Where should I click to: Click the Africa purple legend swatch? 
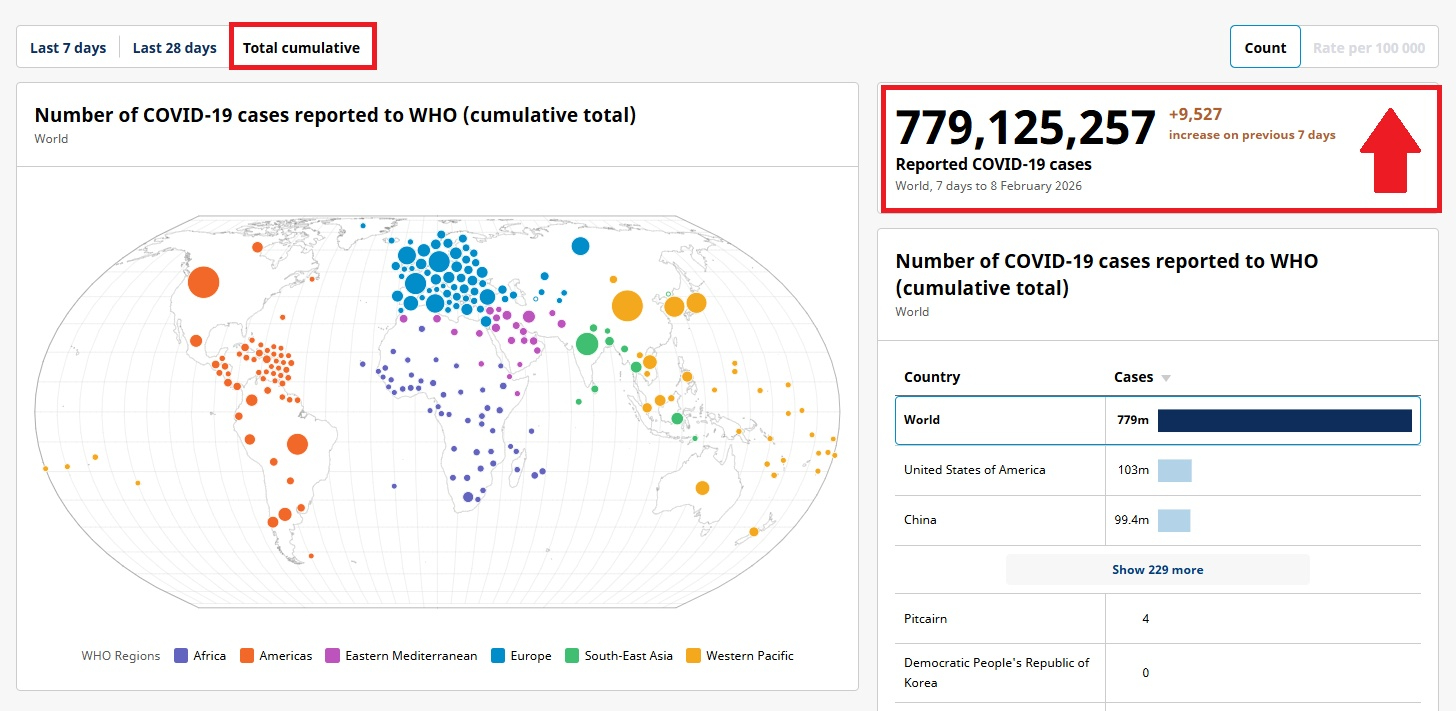(x=181, y=656)
